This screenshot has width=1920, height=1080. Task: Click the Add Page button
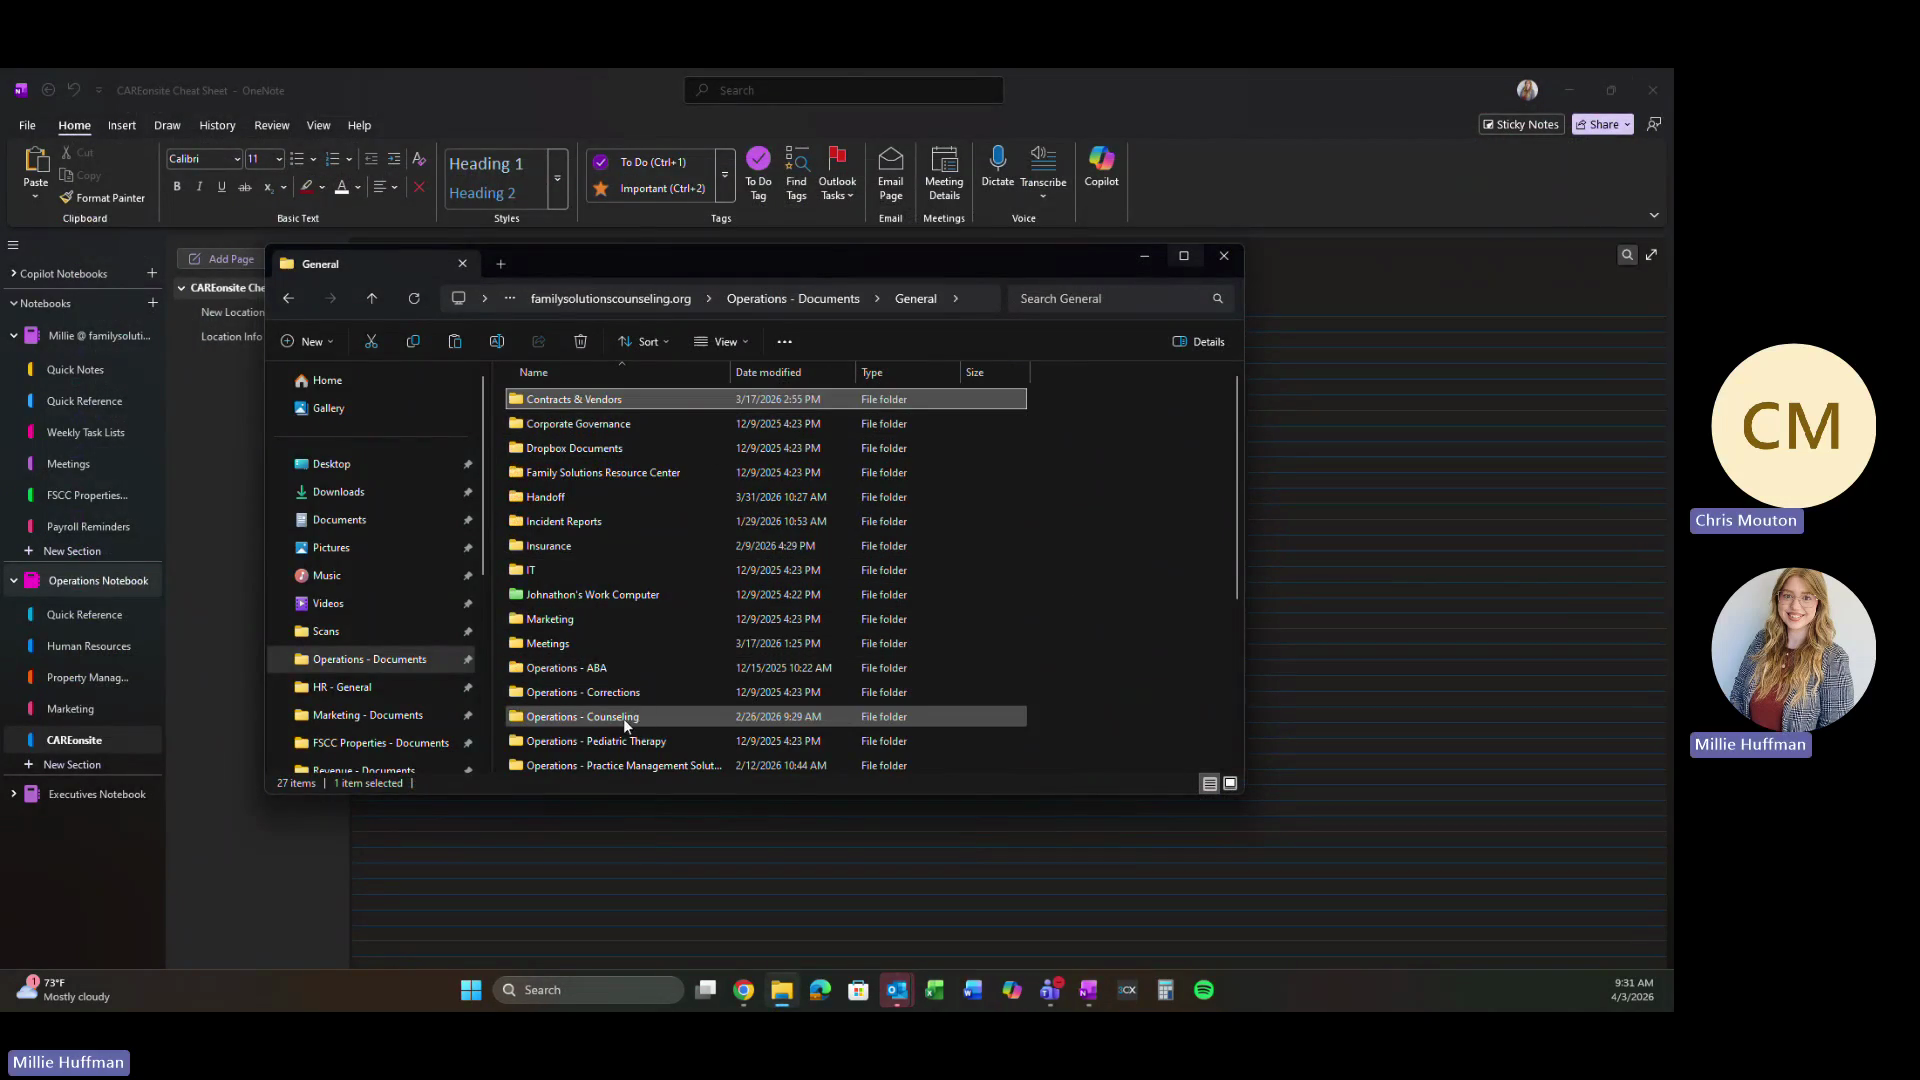tap(221, 259)
